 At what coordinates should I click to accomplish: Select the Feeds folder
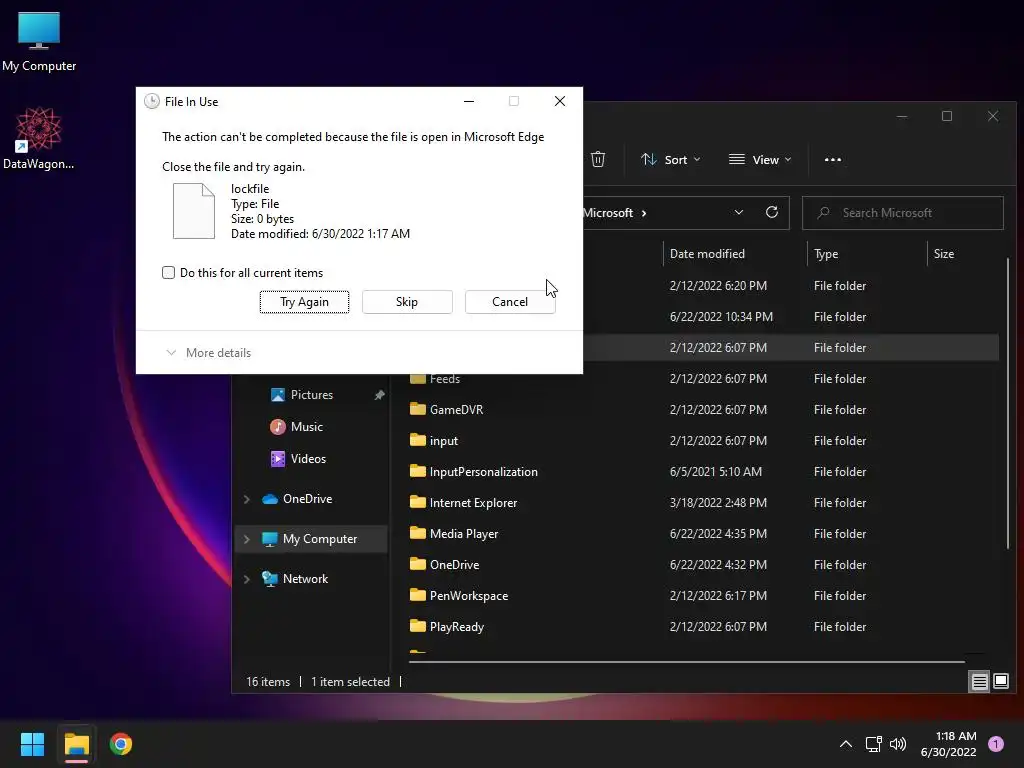[445, 379]
